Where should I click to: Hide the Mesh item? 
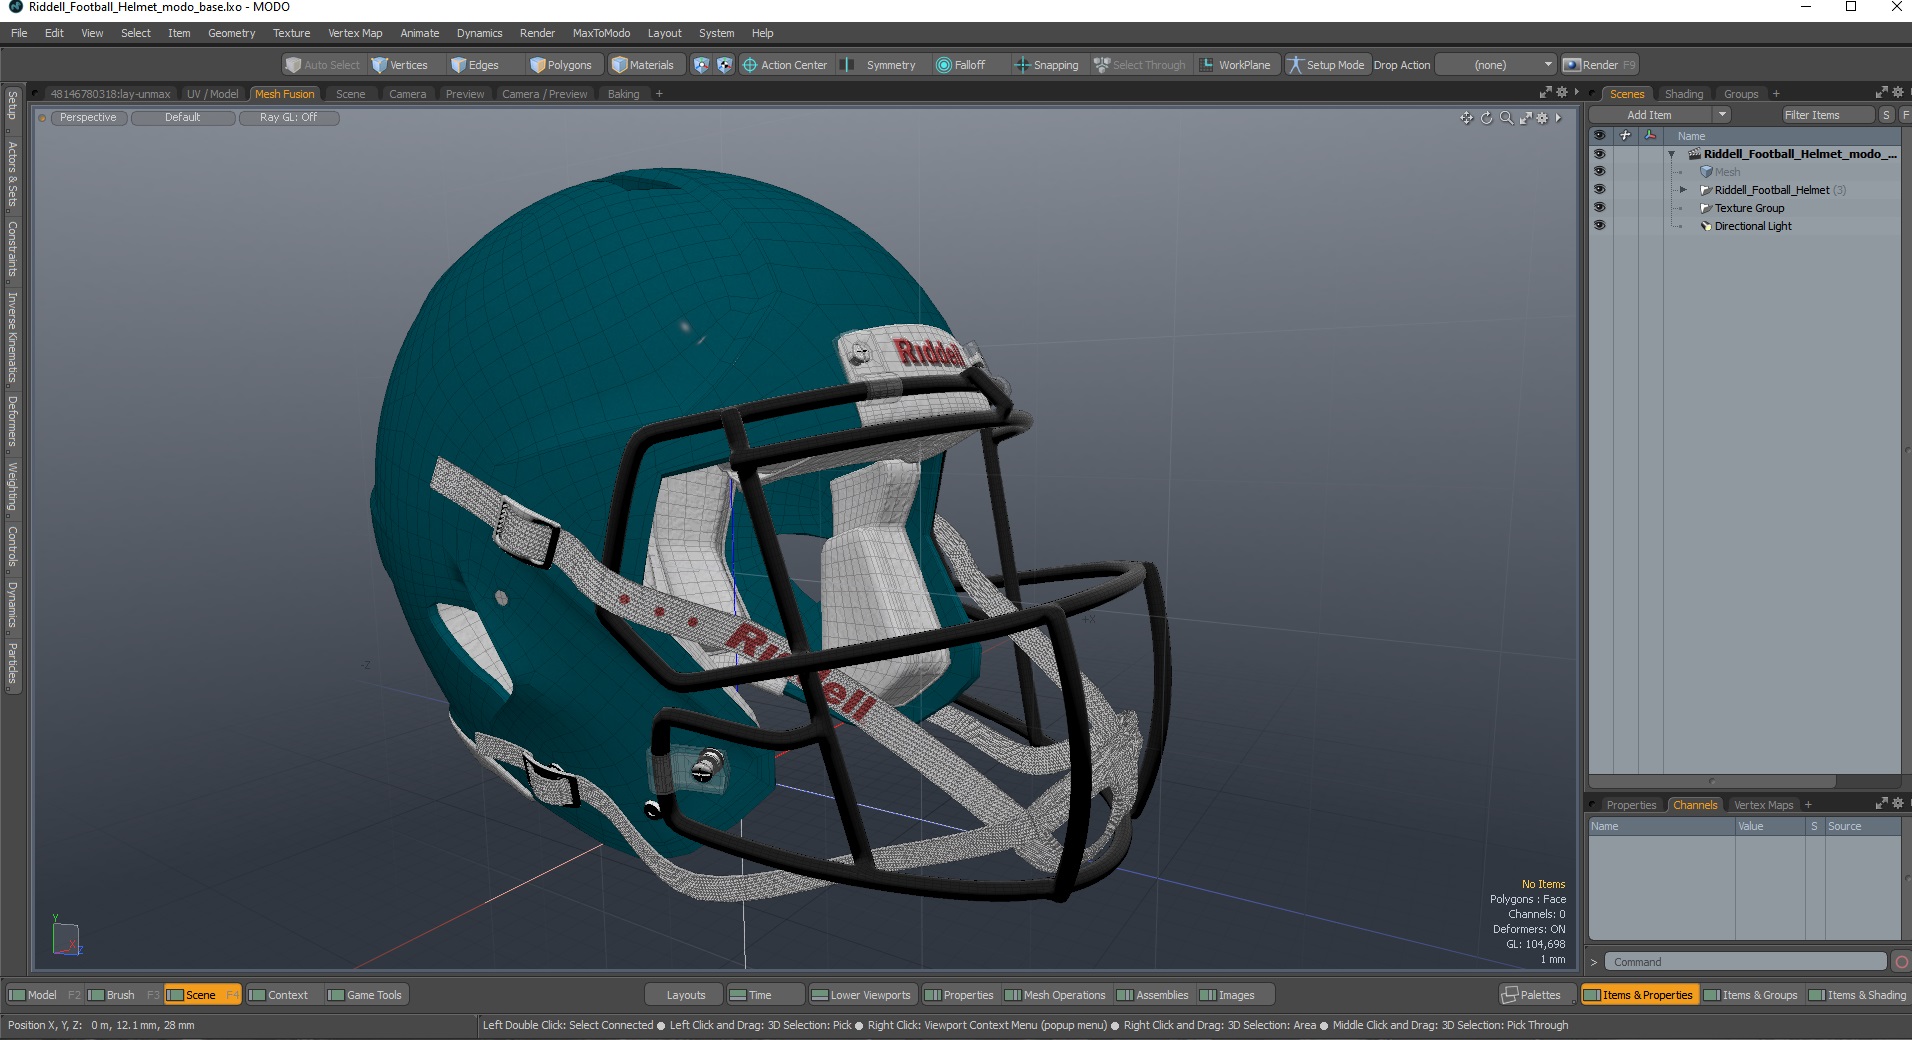(1599, 172)
